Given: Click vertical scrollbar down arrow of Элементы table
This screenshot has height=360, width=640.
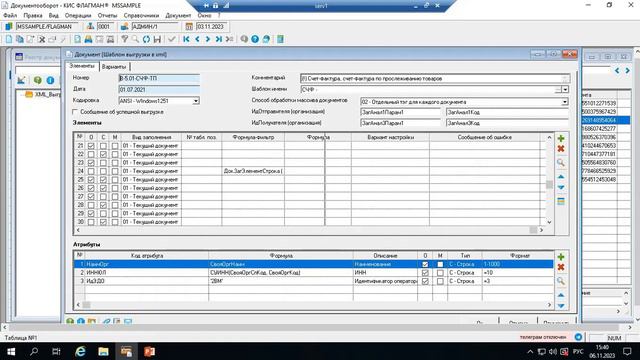Looking at the screenshot, I should coord(549,222).
